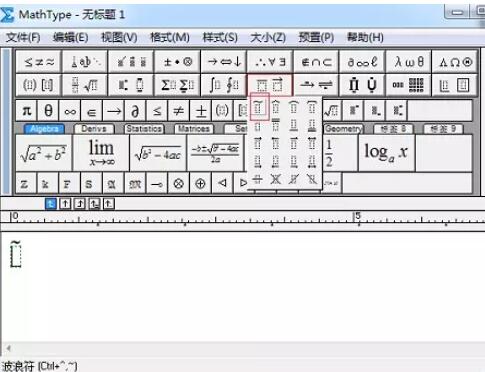The image size is (485, 372).
Task: Select strike-through template in open palette
Action: pyautogui.click(x=257, y=180)
